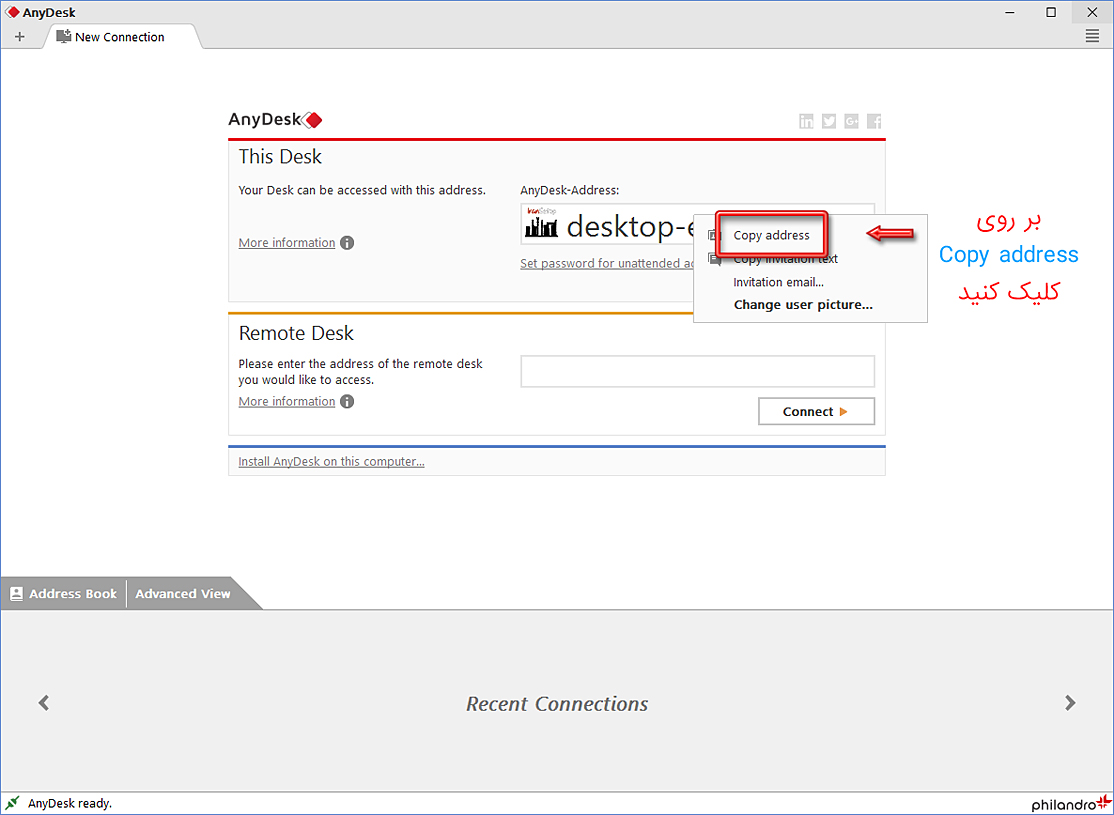Viewport: 1114px width, 815px height.
Task: Click the remote desk address input field
Action: coord(697,371)
